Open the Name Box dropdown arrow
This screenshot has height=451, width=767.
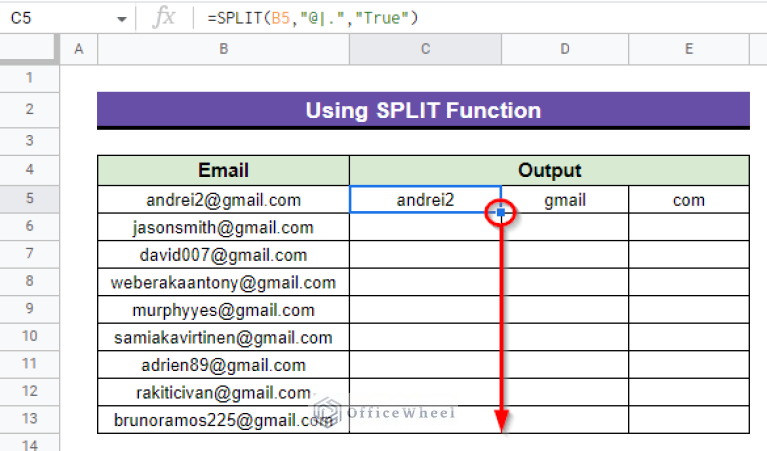point(122,19)
